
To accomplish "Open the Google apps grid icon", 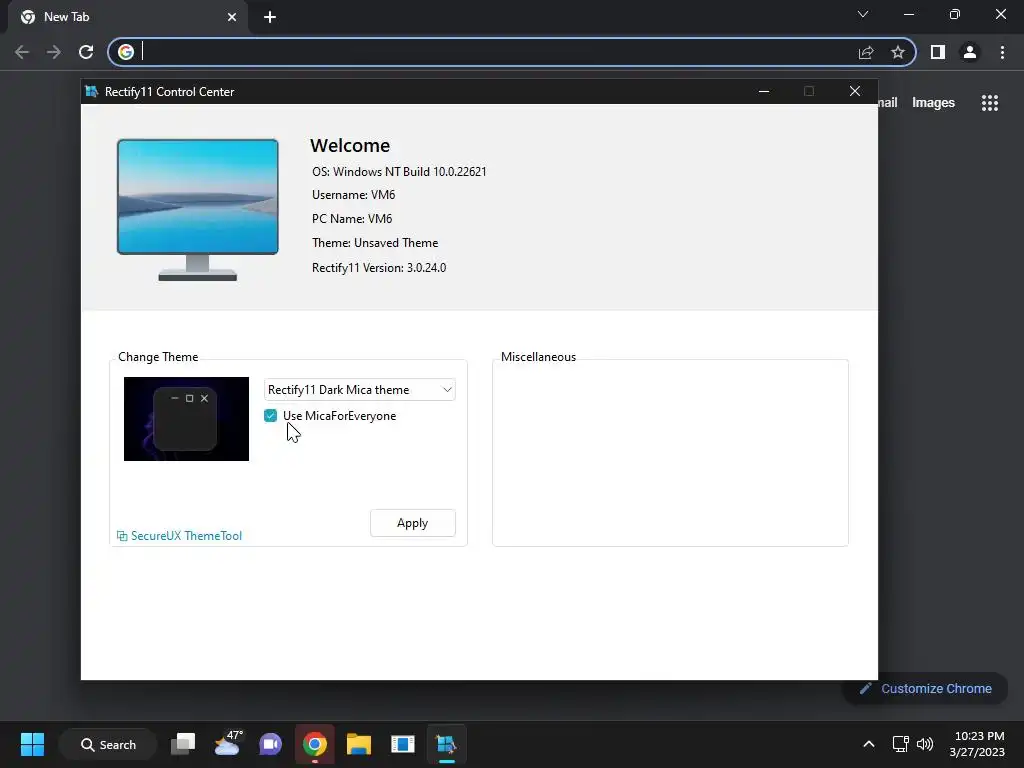I will [x=990, y=103].
